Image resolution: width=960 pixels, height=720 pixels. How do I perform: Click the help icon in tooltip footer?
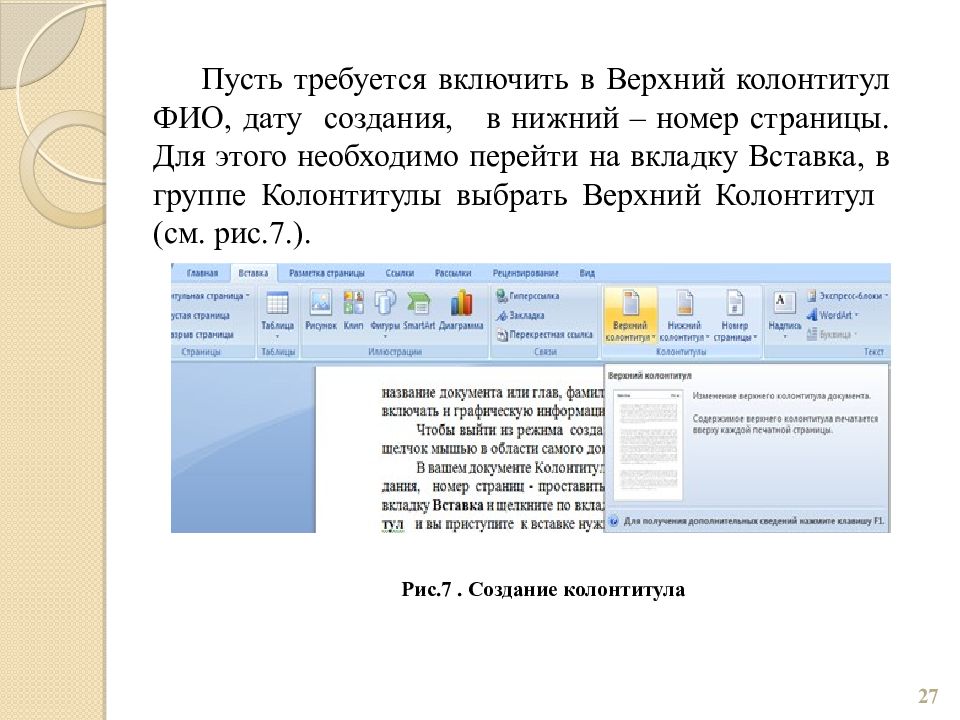point(613,522)
